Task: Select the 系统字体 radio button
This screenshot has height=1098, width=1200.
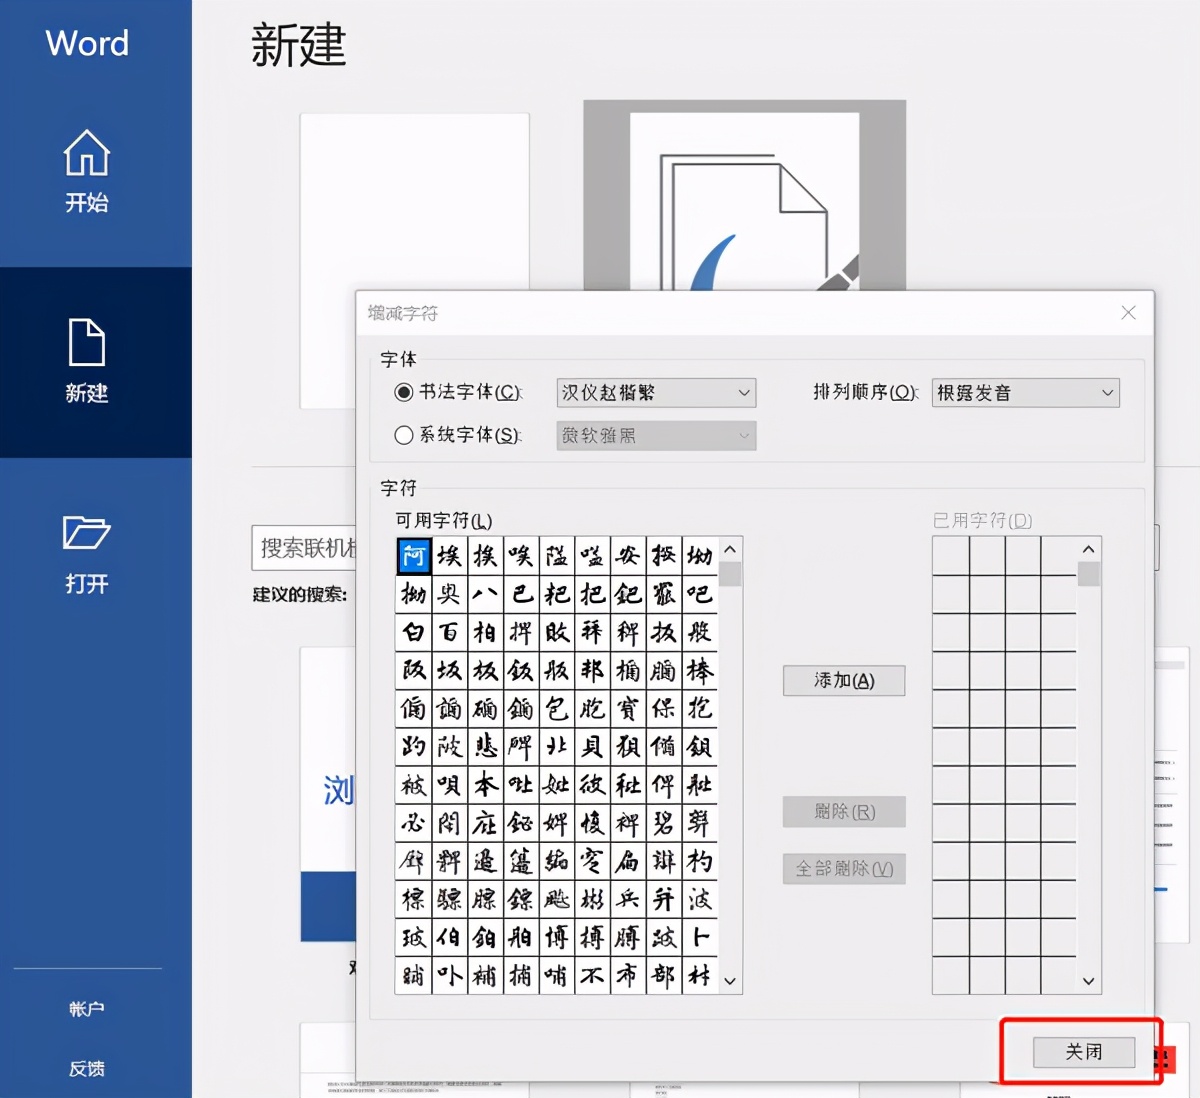Action: (x=404, y=435)
